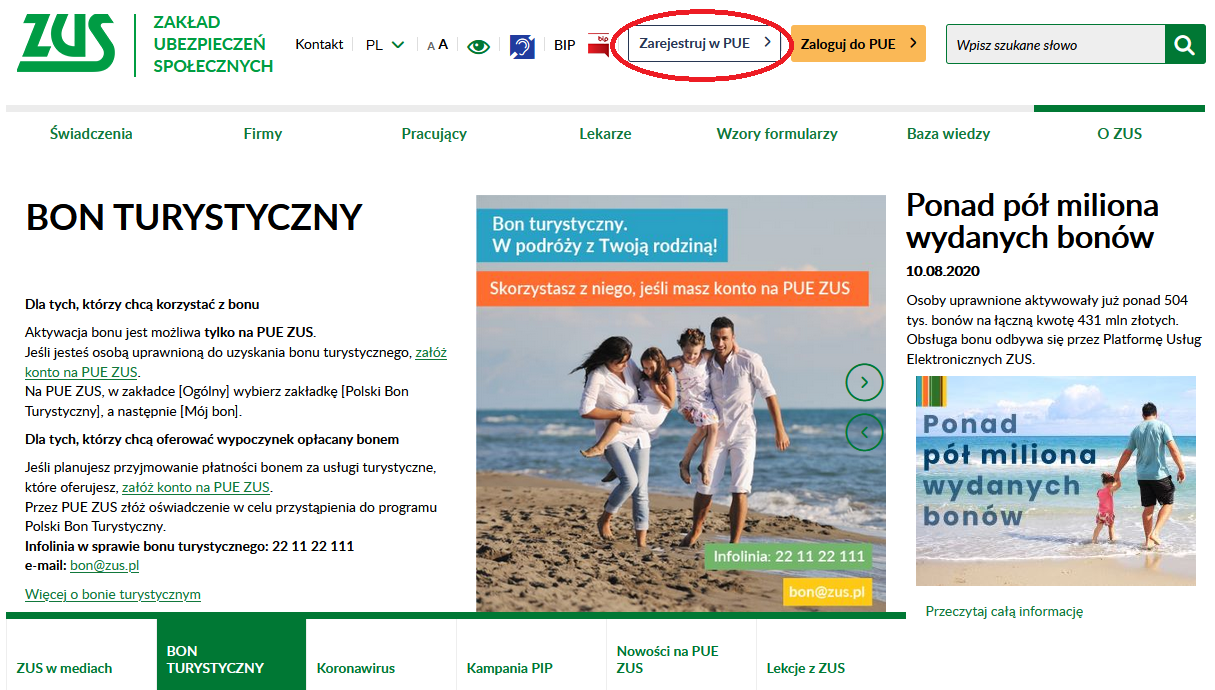Click Zarejestruj w PUE button
Image resolution: width=1215 pixels, height=690 pixels.
(x=705, y=43)
